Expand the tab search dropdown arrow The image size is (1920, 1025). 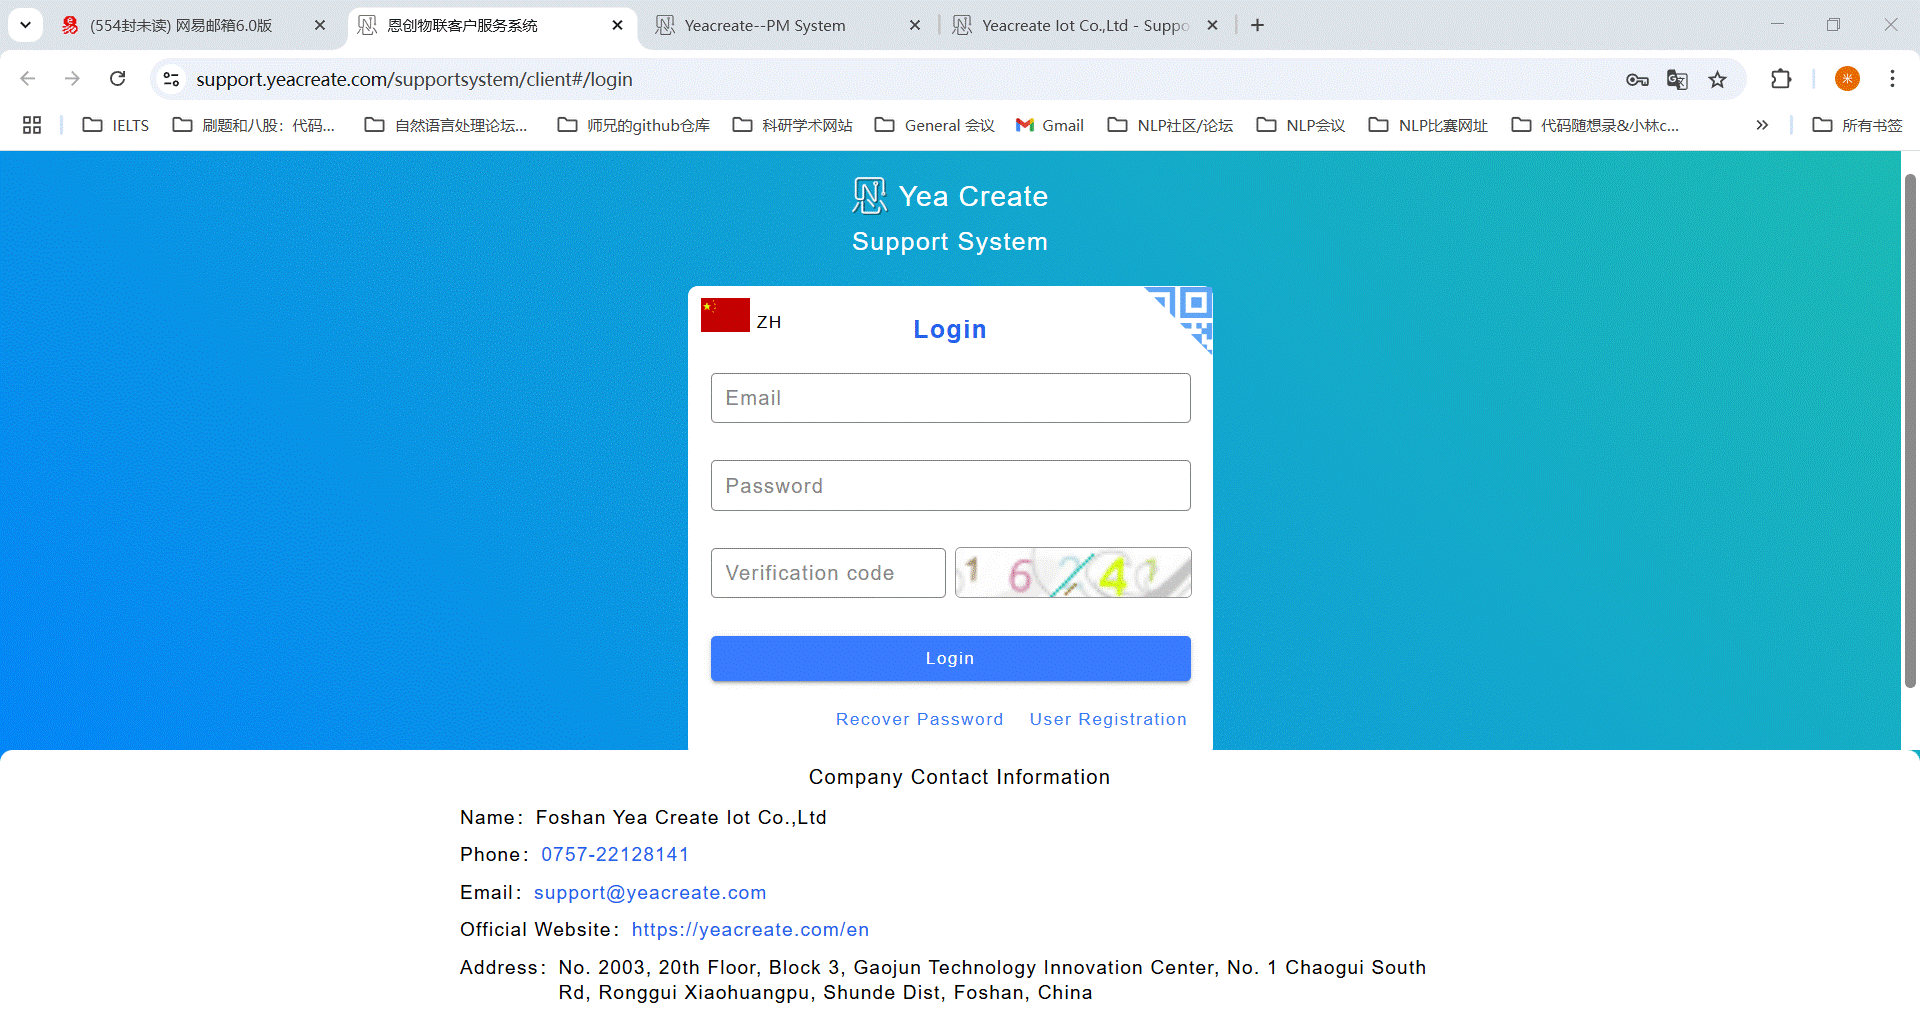[26, 25]
